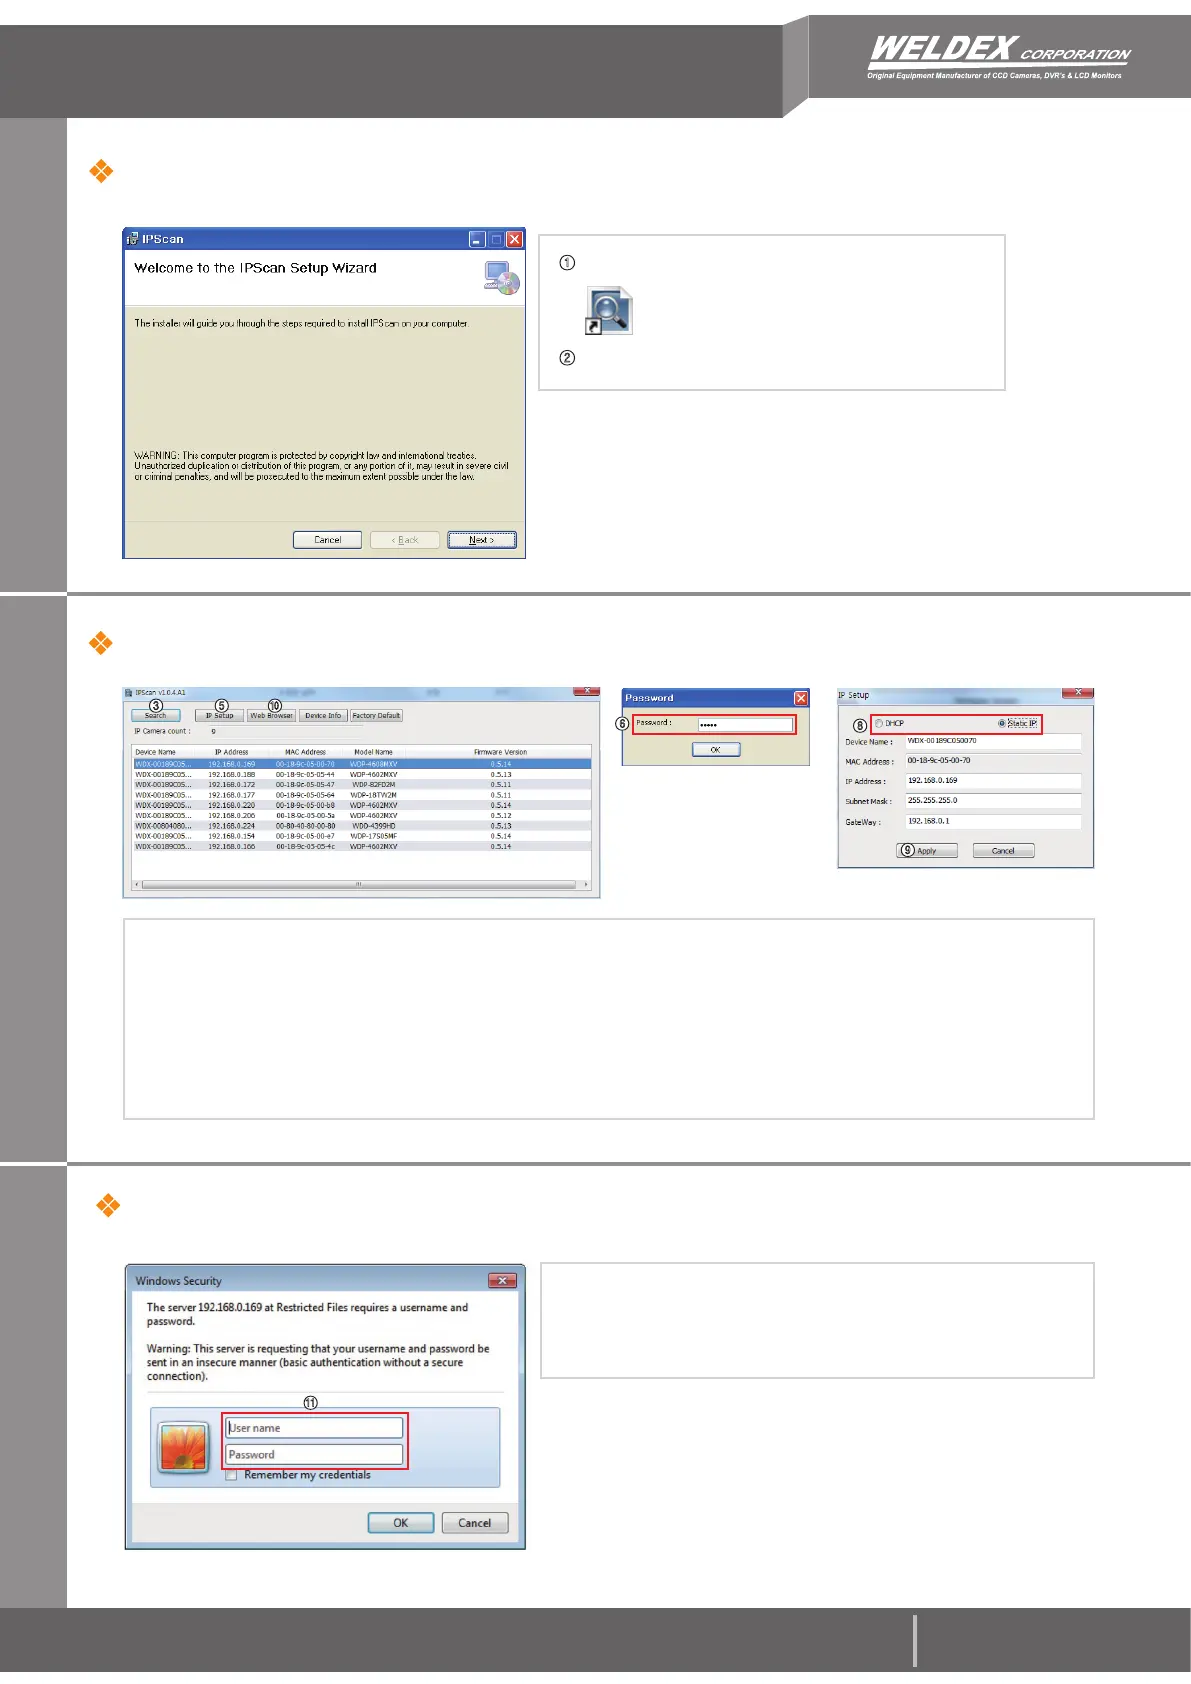This screenshot has width=1191, height=1684.
Task: Click the Factory Default button
Action: point(376,716)
